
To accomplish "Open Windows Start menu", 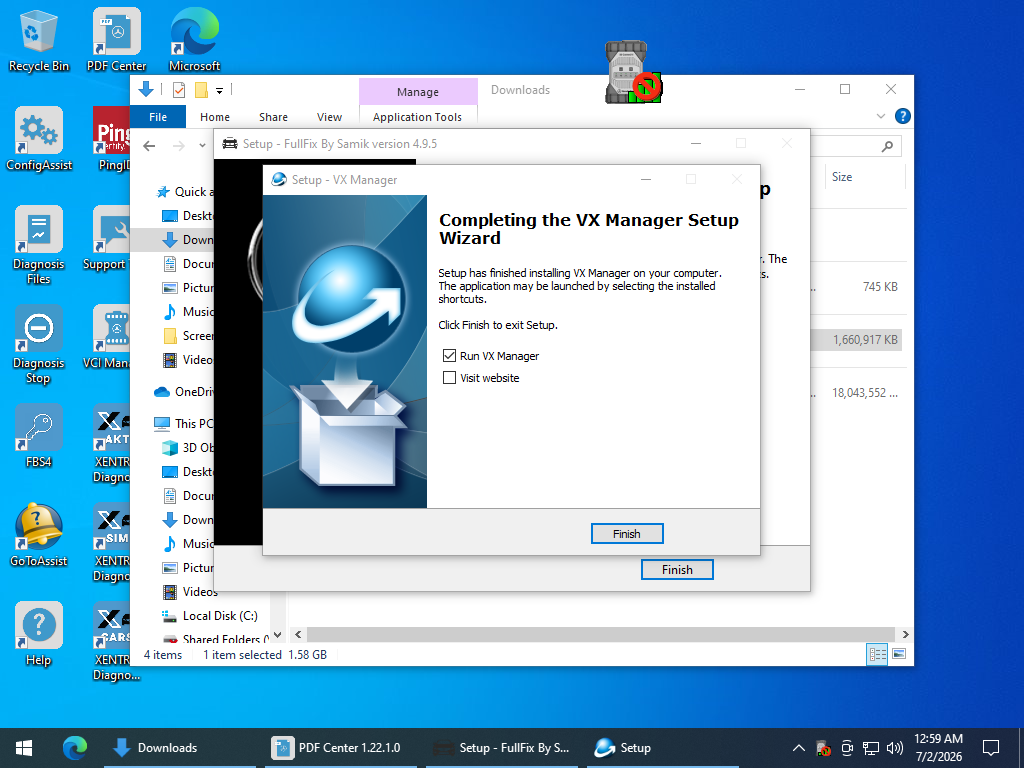I will point(24,748).
